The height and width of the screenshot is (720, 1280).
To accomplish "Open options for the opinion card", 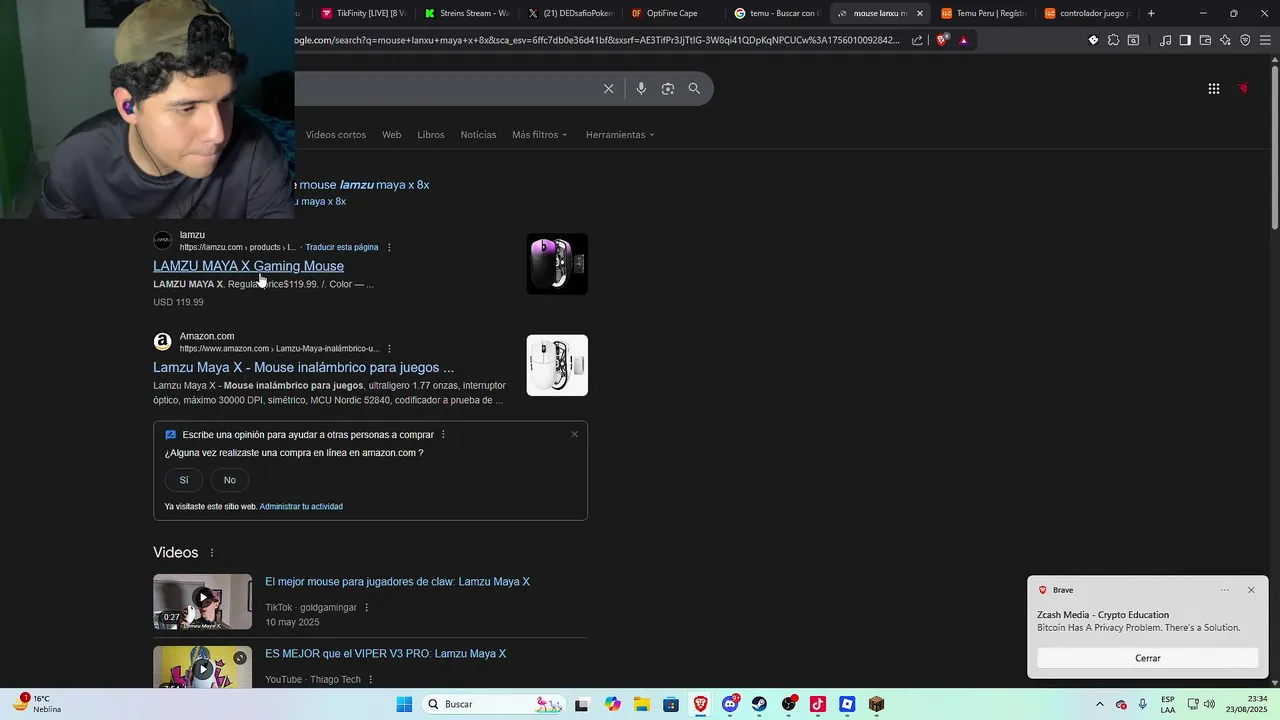I will click(x=443, y=435).
